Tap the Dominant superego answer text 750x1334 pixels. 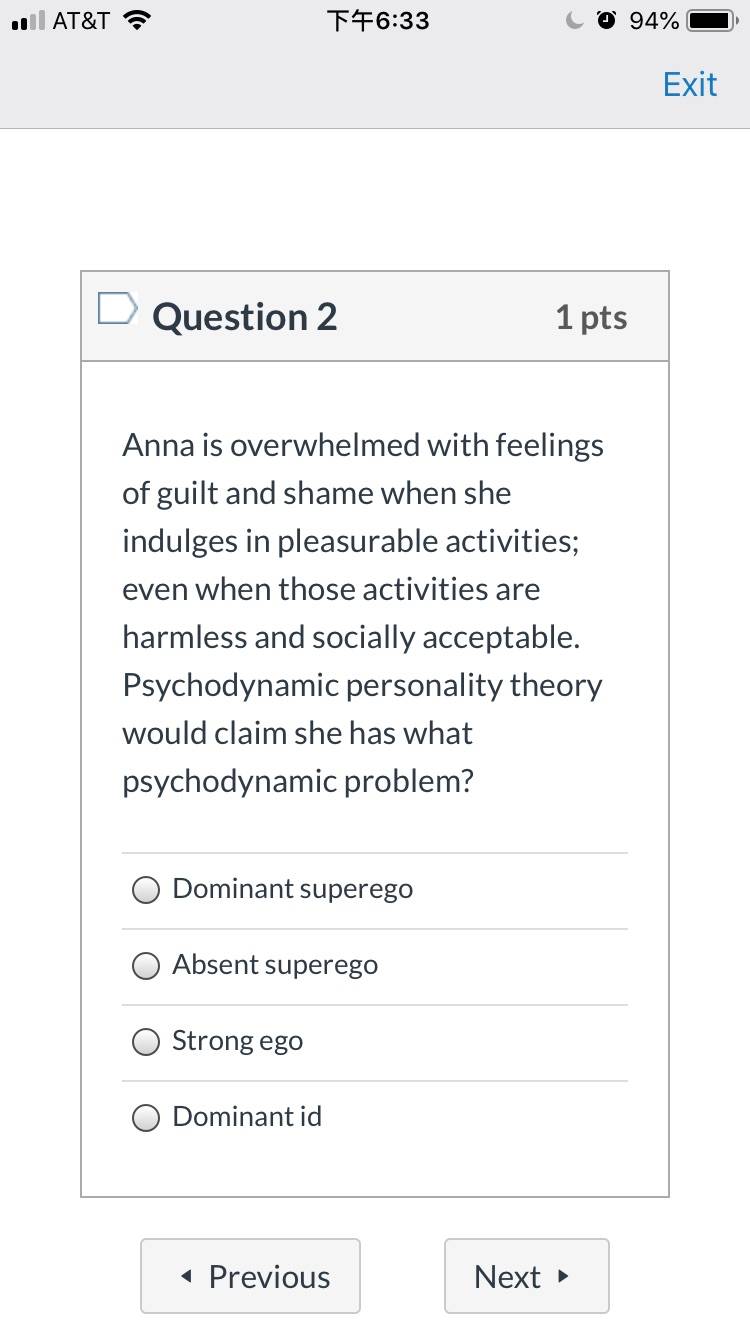pos(293,889)
